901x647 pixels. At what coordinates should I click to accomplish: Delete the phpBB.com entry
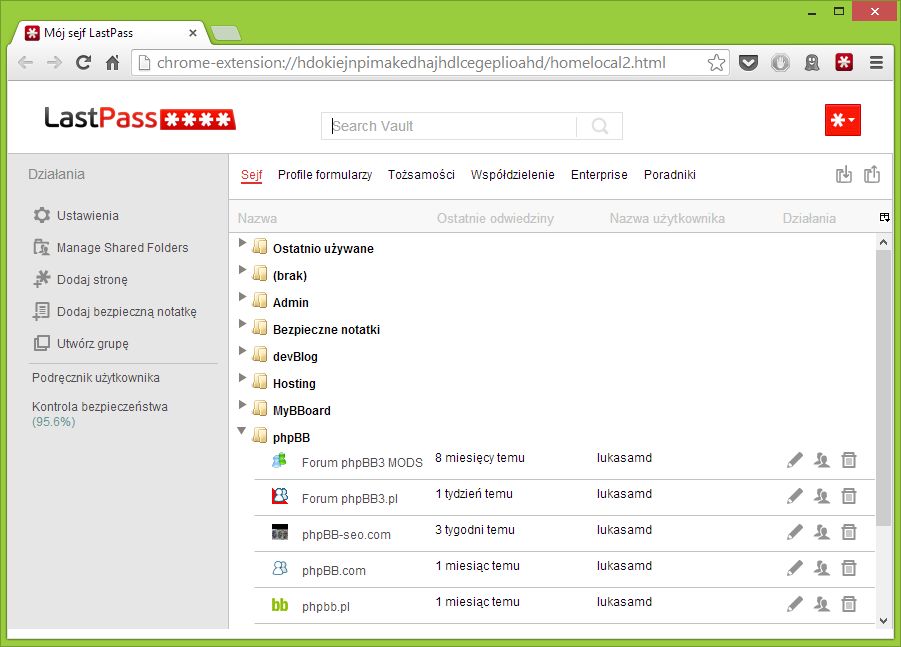click(x=849, y=568)
